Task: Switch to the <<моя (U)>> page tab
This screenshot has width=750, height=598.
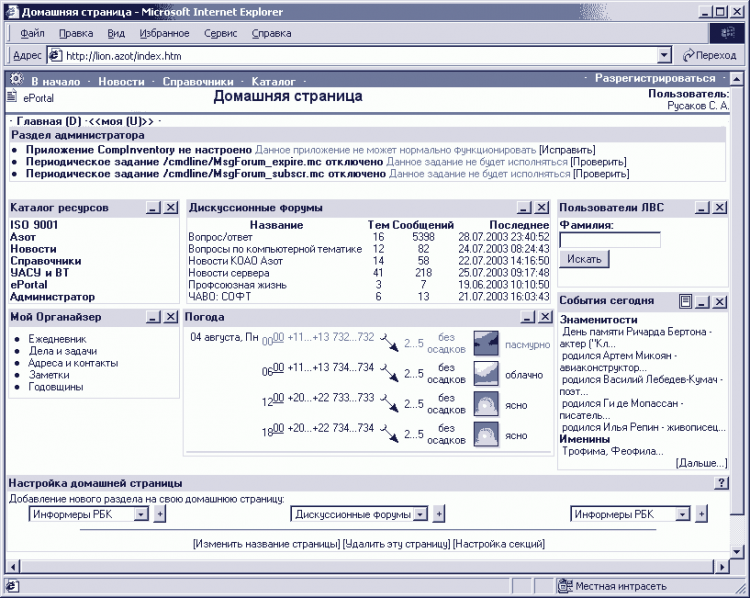Action: (121, 121)
